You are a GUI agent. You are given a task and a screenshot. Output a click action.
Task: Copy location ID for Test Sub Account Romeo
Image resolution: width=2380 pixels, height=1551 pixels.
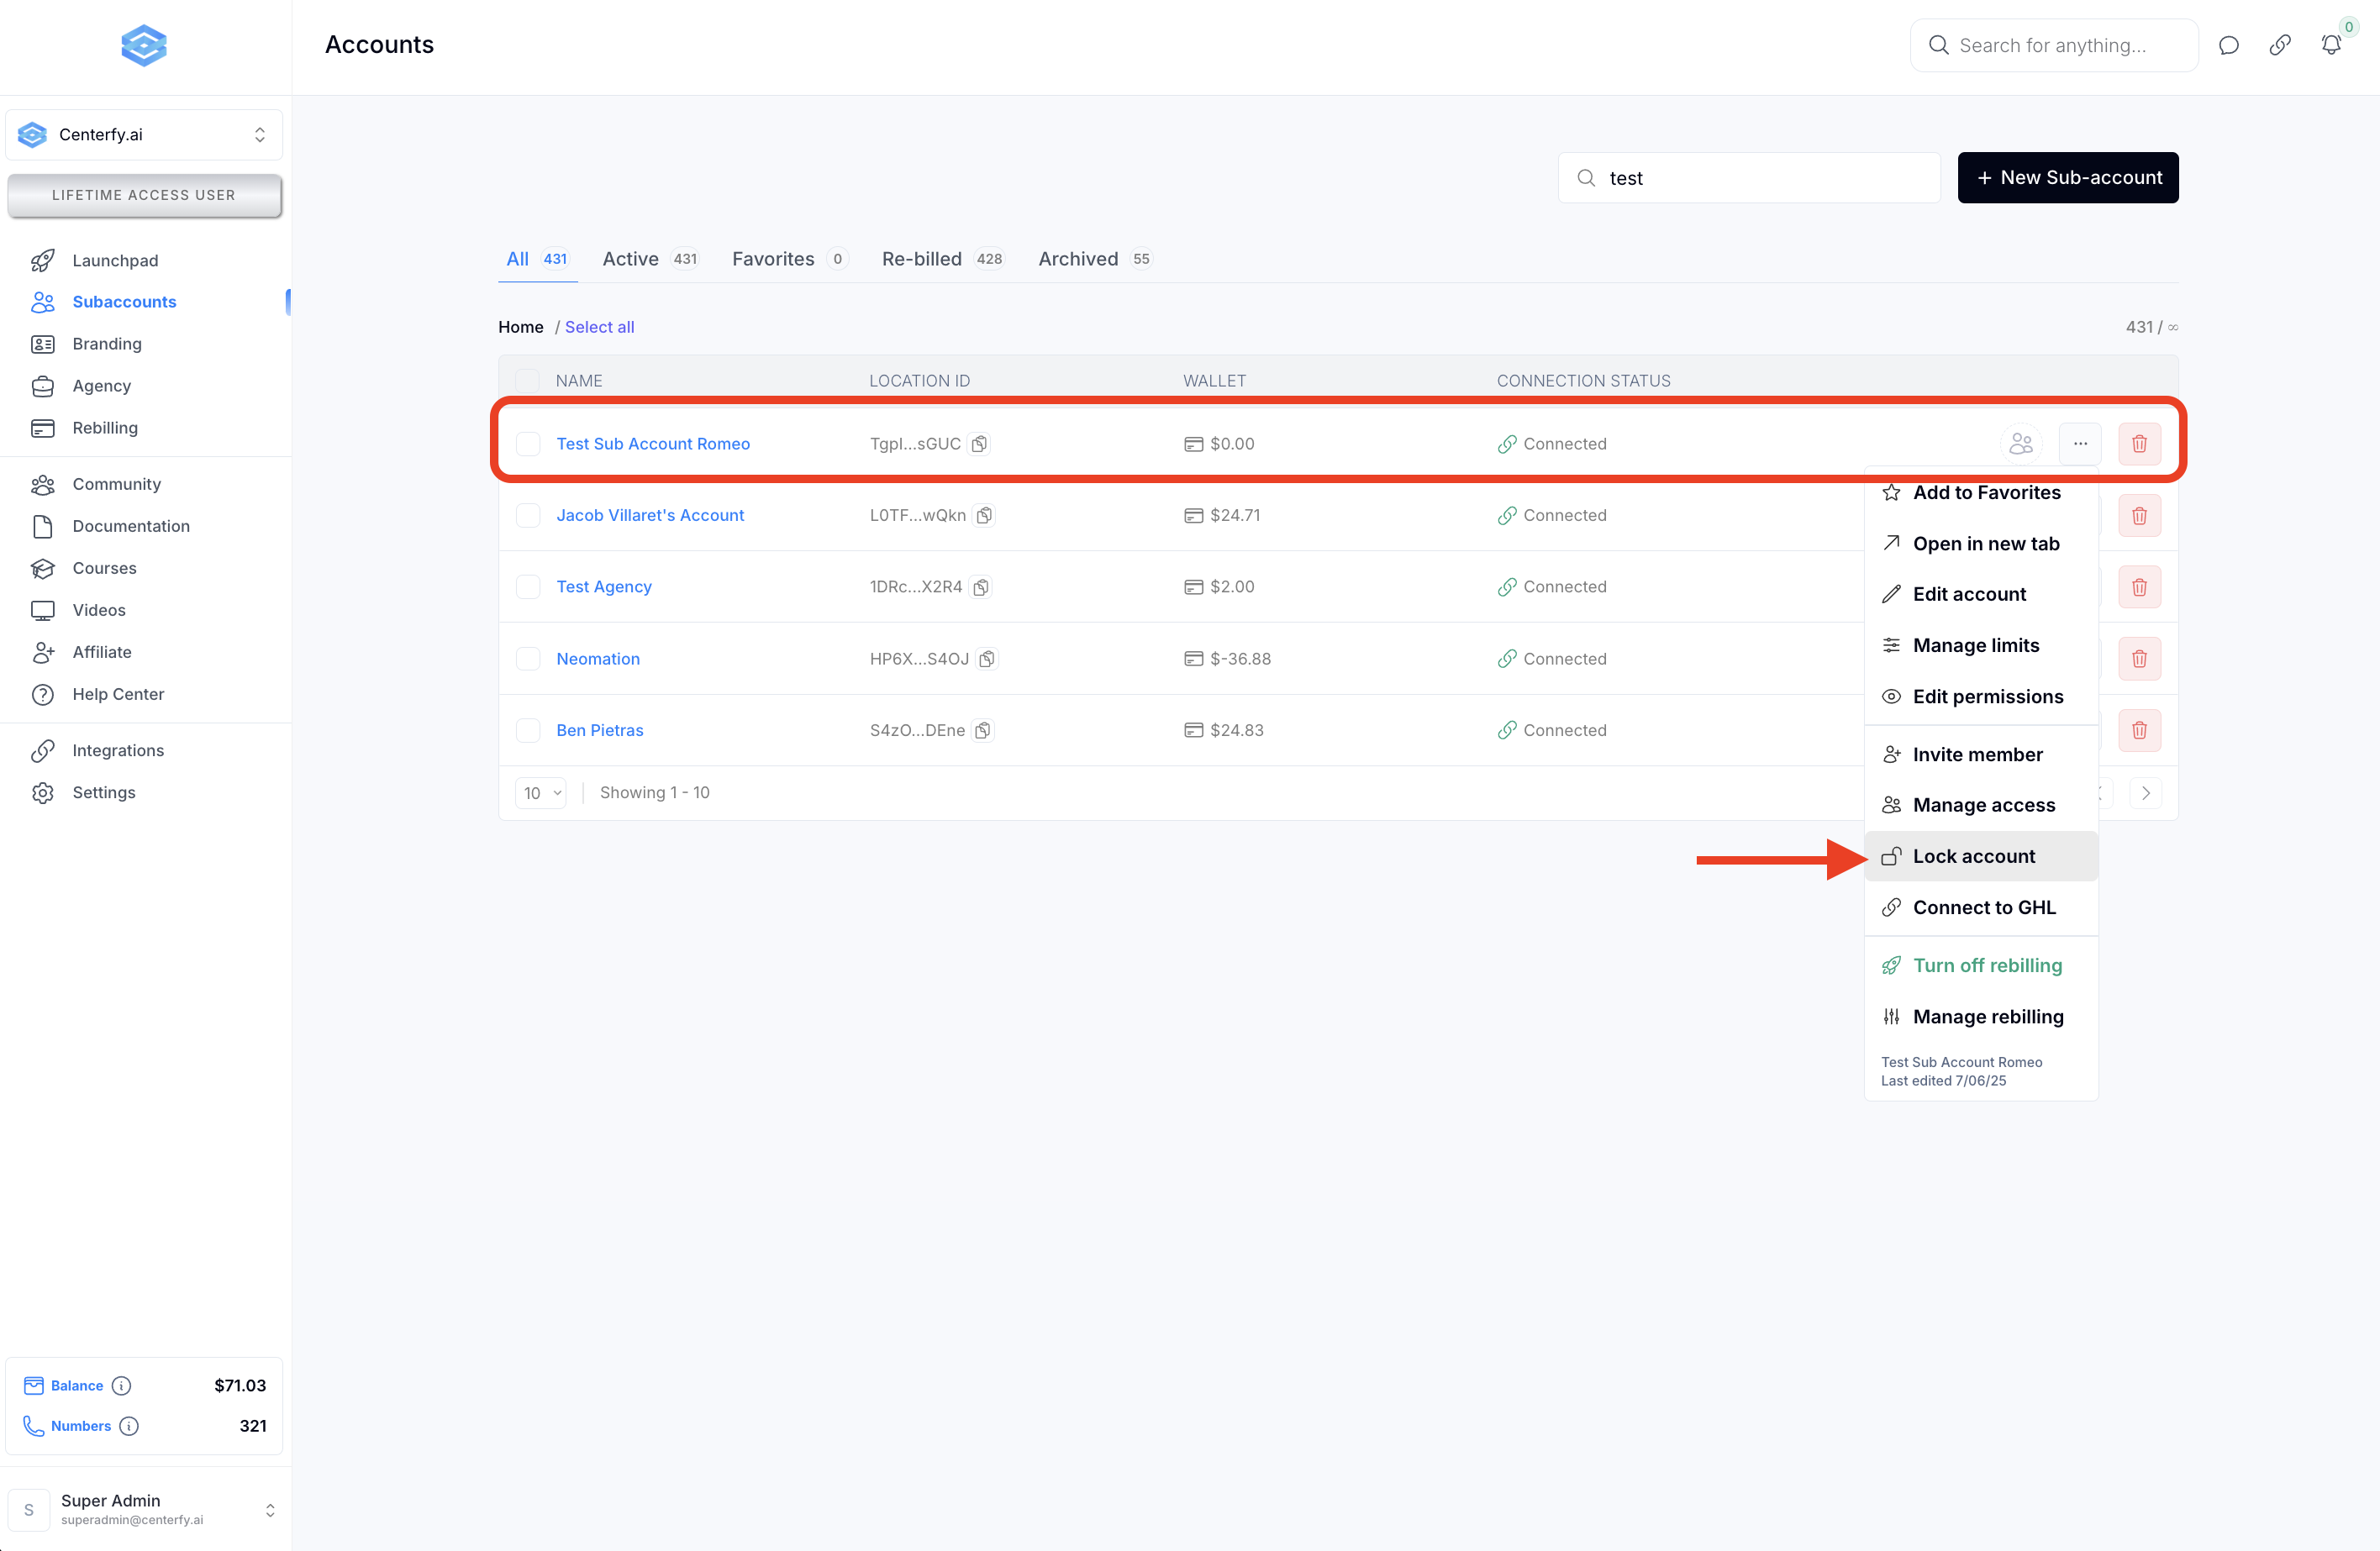[x=980, y=444]
